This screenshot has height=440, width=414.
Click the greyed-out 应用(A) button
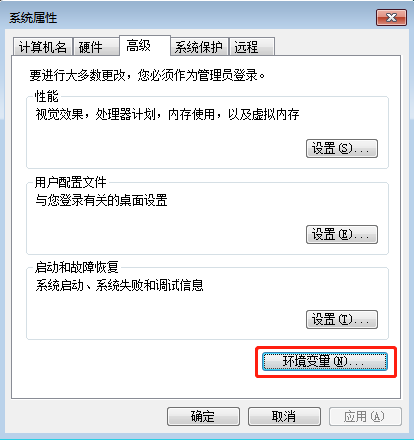pos(365,416)
